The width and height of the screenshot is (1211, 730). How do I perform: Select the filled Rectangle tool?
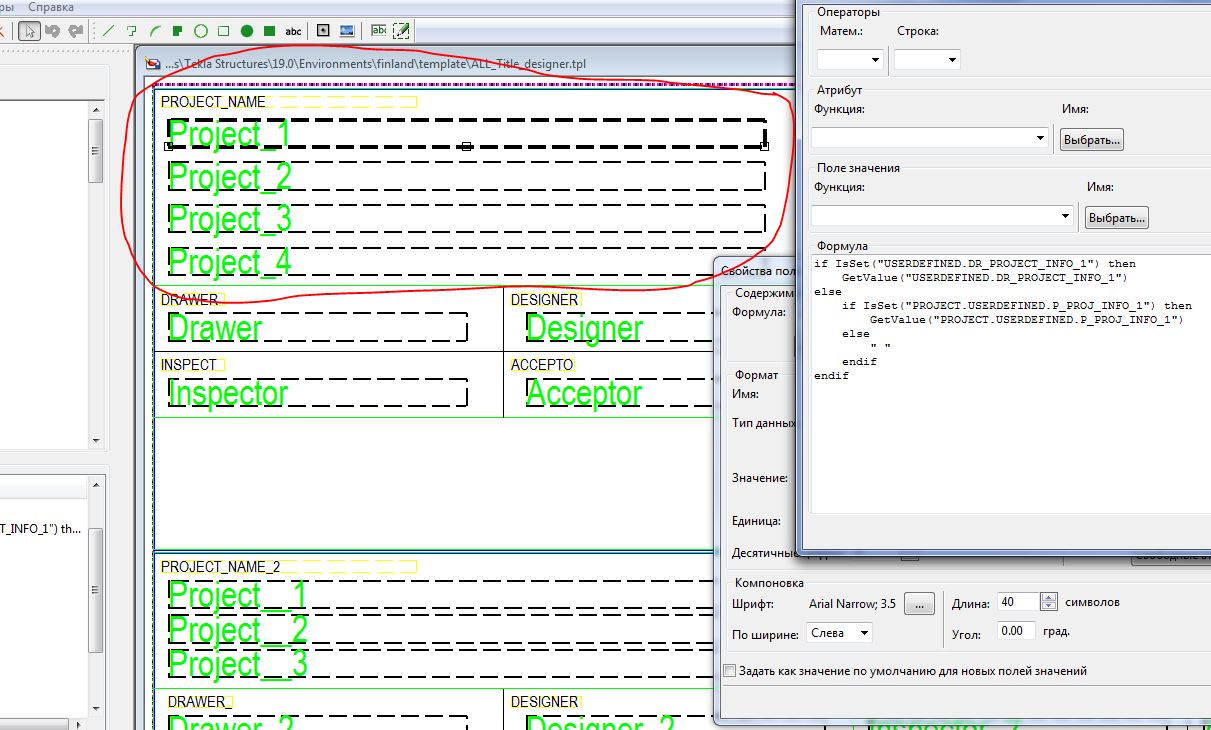click(270, 31)
